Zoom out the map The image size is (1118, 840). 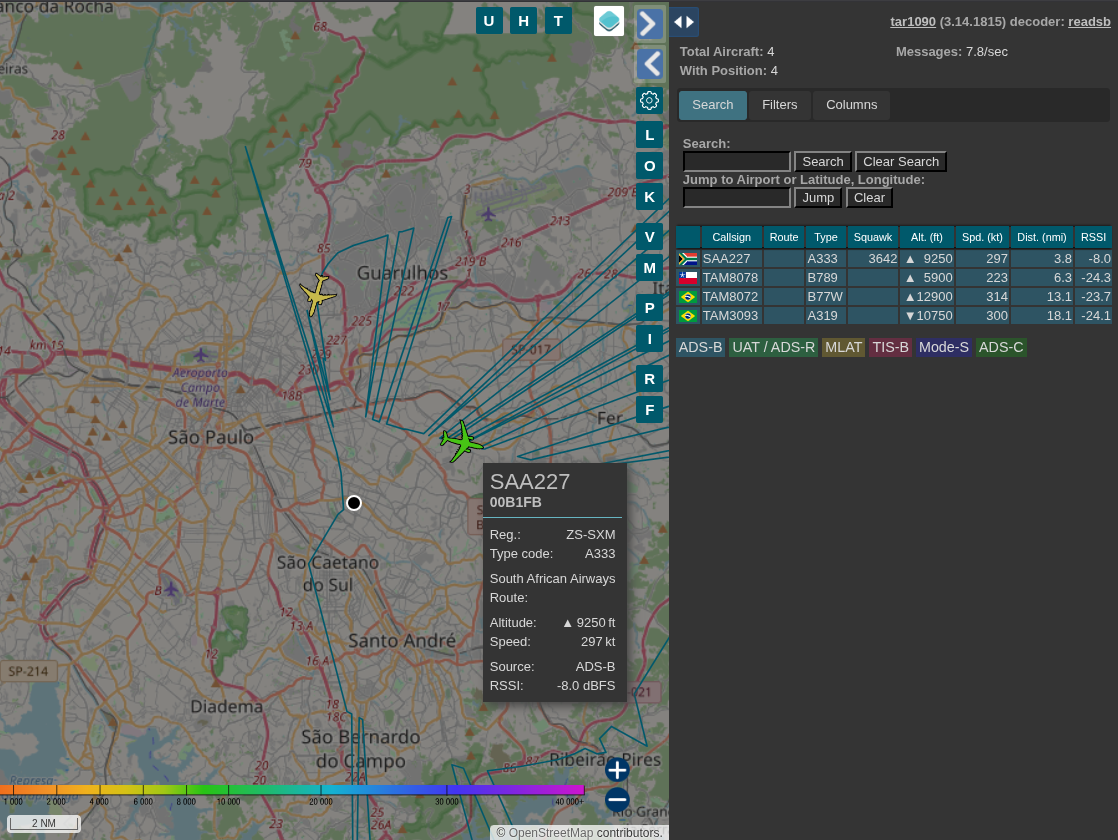pyautogui.click(x=617, y=799)
